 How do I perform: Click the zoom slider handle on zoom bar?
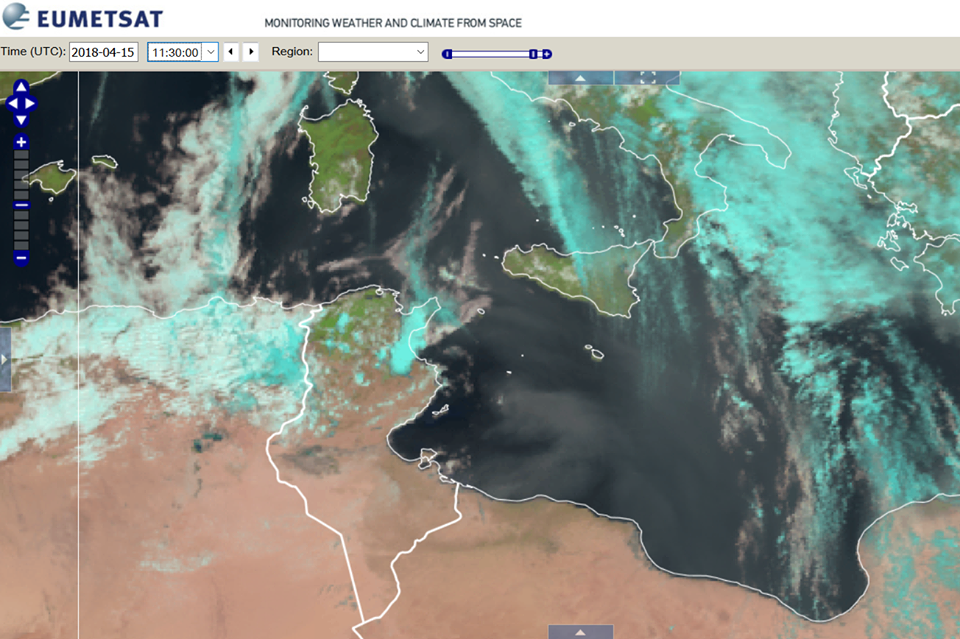point(21,205)
